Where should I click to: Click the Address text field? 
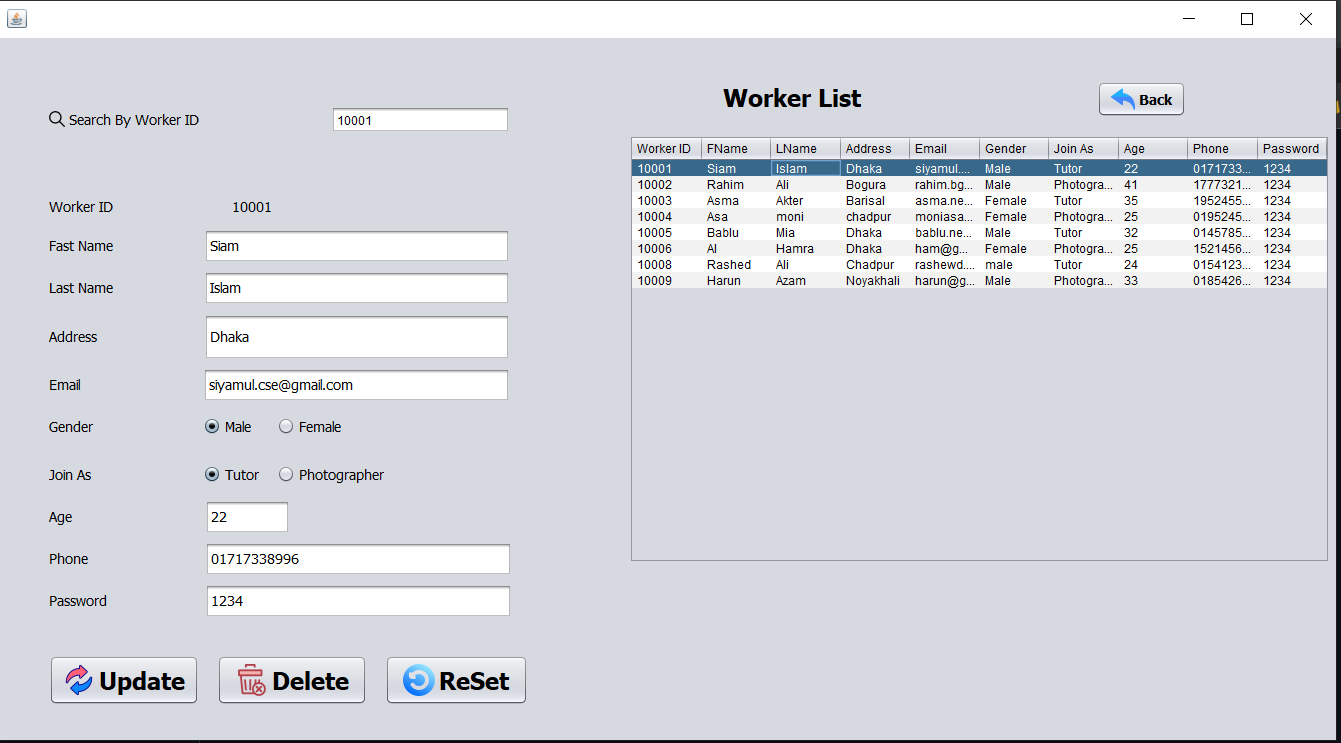pyautogui.click(x=357, y=337)
